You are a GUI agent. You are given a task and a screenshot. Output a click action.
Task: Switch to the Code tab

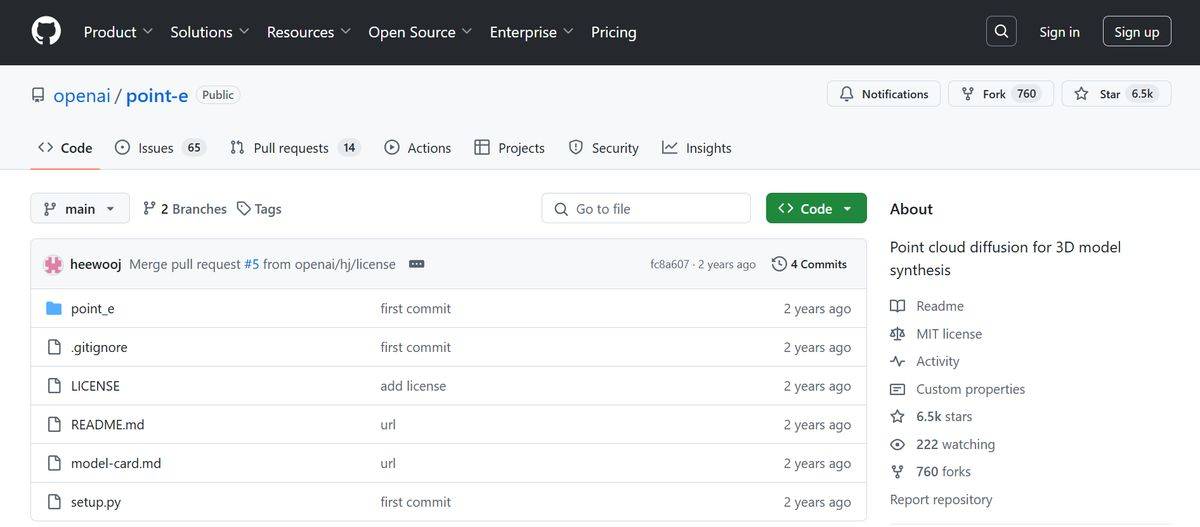click(x=65, y=148)
